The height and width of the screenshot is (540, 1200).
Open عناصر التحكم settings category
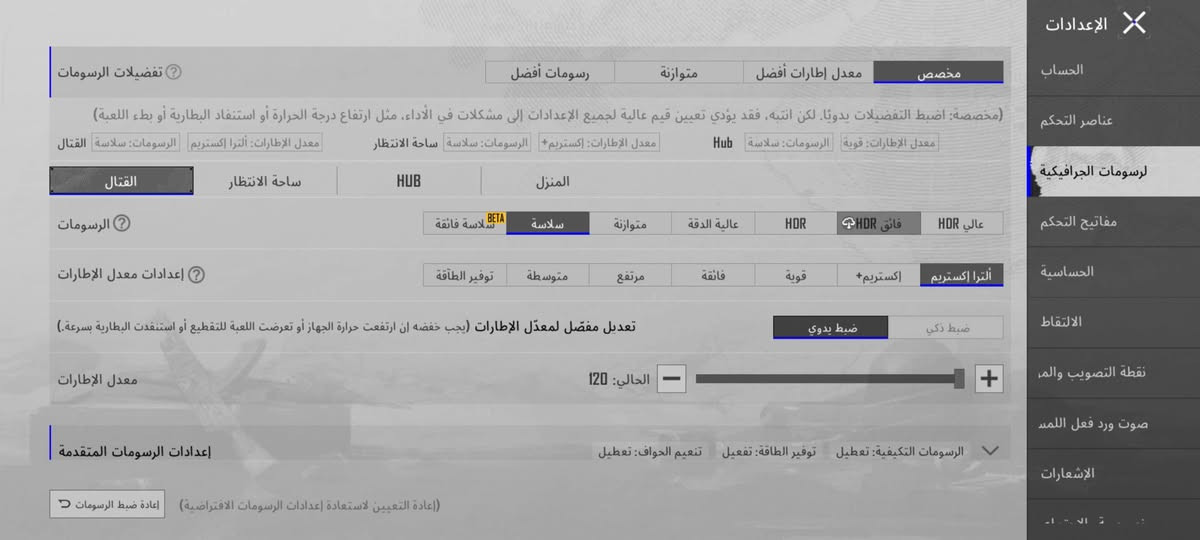pyautogui.click(x=1114, y=121)
